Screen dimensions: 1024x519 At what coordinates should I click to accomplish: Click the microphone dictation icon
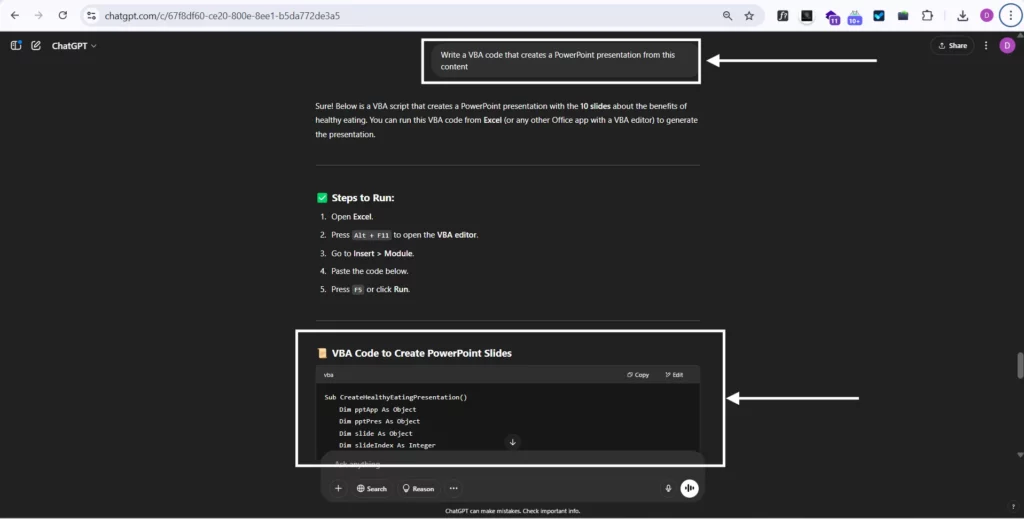tap(668, 489)
